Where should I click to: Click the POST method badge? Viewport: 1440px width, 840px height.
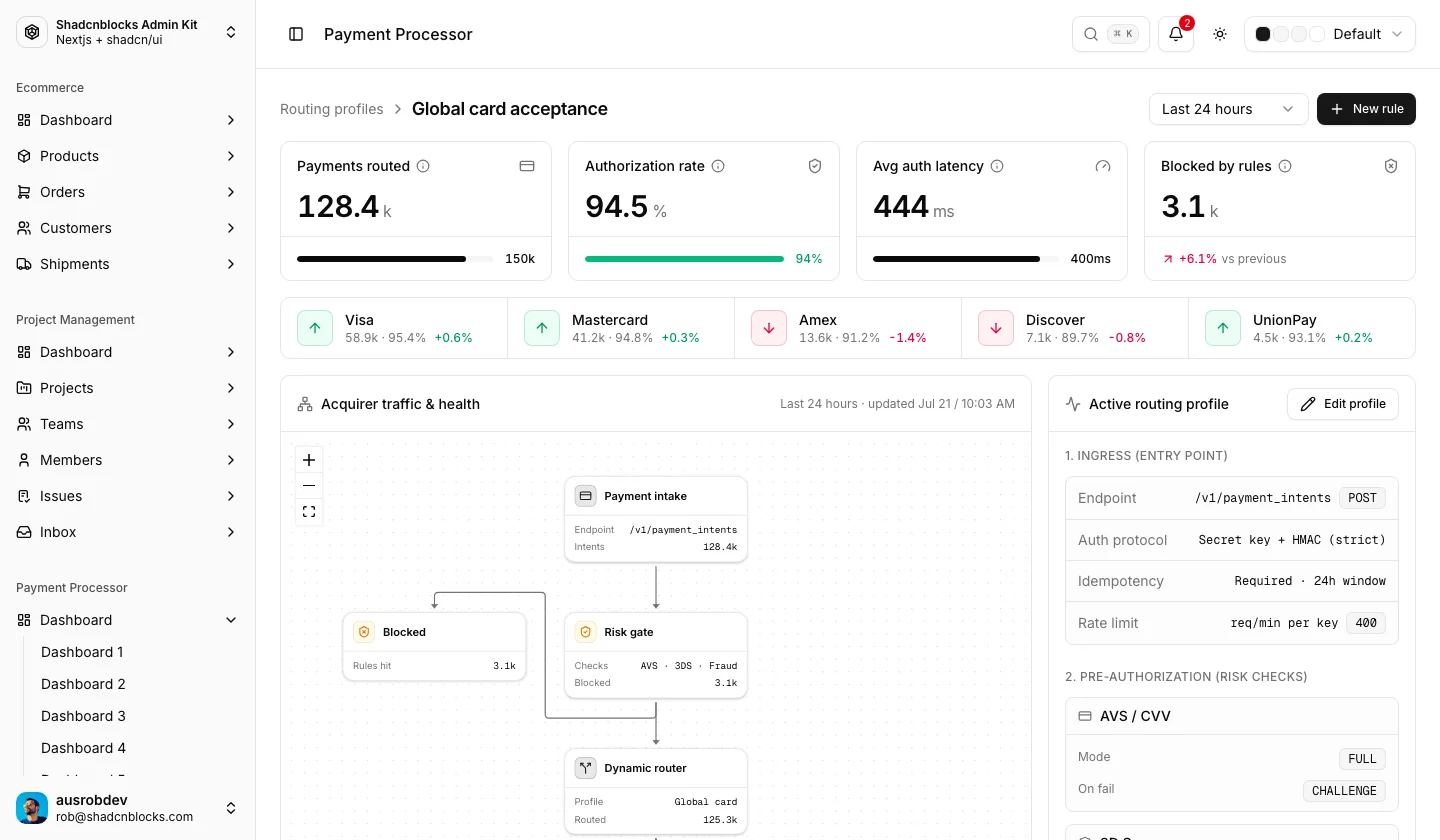(1362, 498)
